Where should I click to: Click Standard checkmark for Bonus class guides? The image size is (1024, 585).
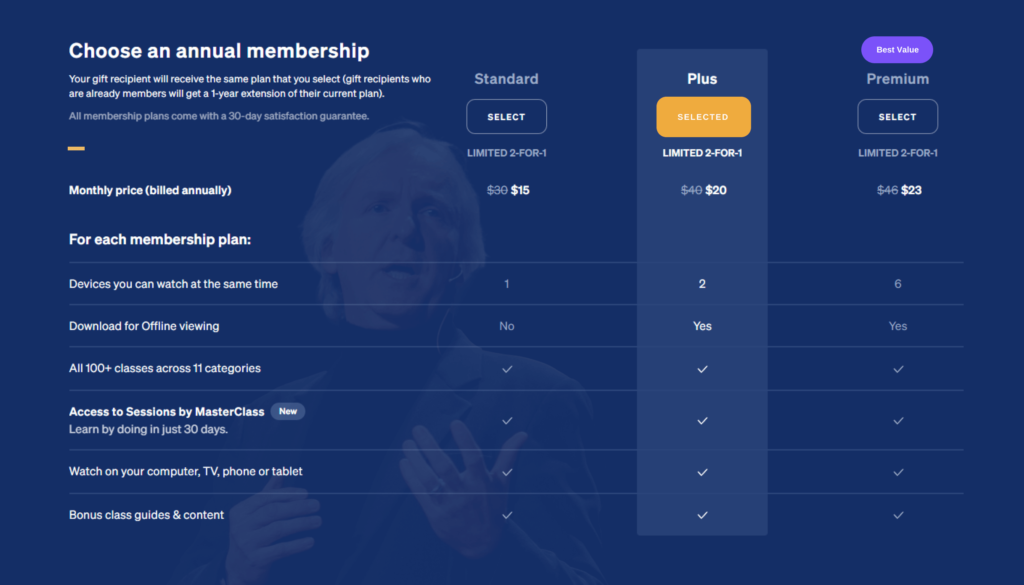[x=507, y=514]
